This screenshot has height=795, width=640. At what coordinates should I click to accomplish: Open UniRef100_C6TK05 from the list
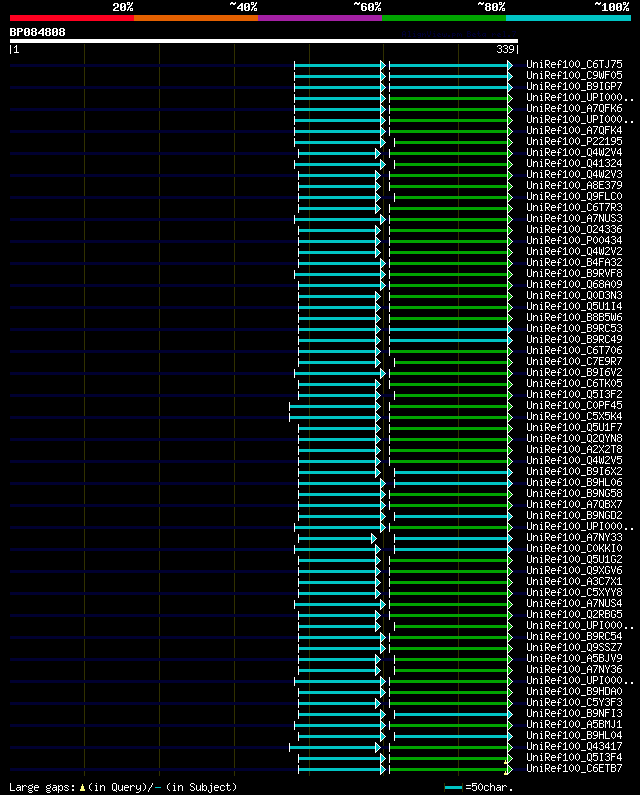tap(574, 383)
